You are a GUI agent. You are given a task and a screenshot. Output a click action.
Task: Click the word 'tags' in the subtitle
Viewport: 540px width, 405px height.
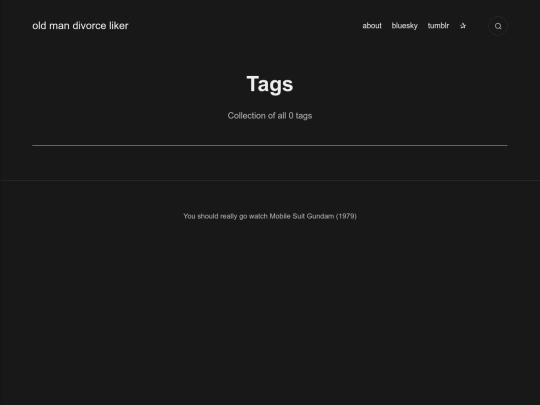[x=304, y=116]
